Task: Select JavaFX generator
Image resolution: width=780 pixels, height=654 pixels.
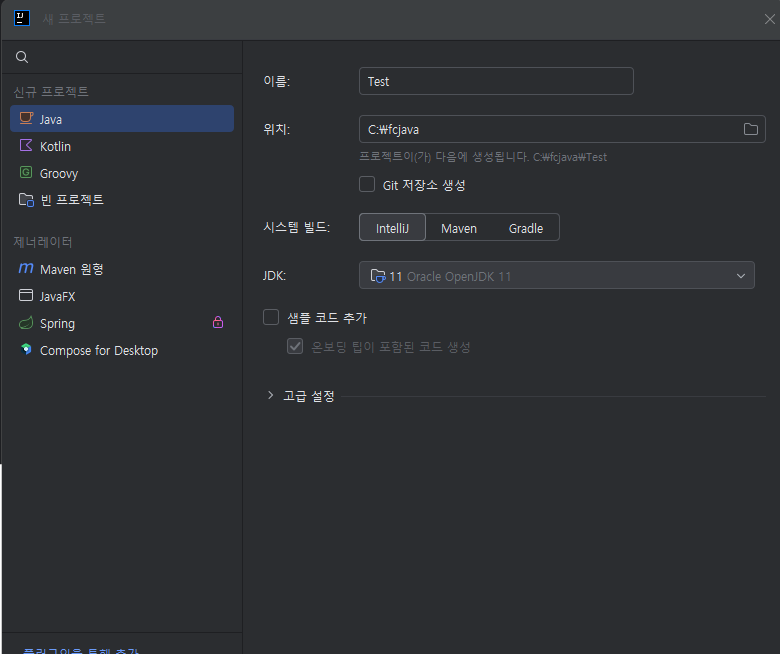Action: coord(122,296)
